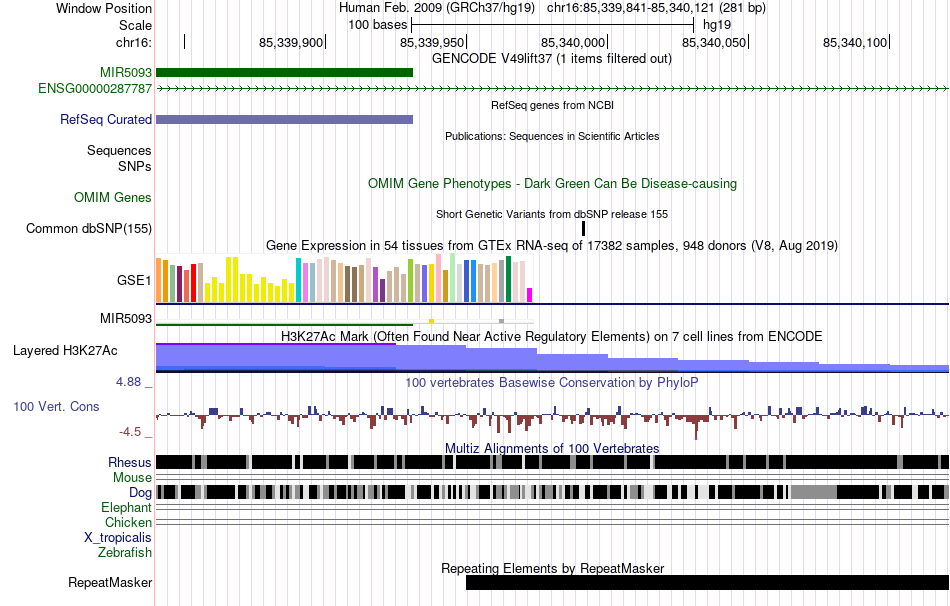This screenshot has width=950, height=606.
Task: Click the Layered H3K27Ac track label
Action: coord(65,351)
